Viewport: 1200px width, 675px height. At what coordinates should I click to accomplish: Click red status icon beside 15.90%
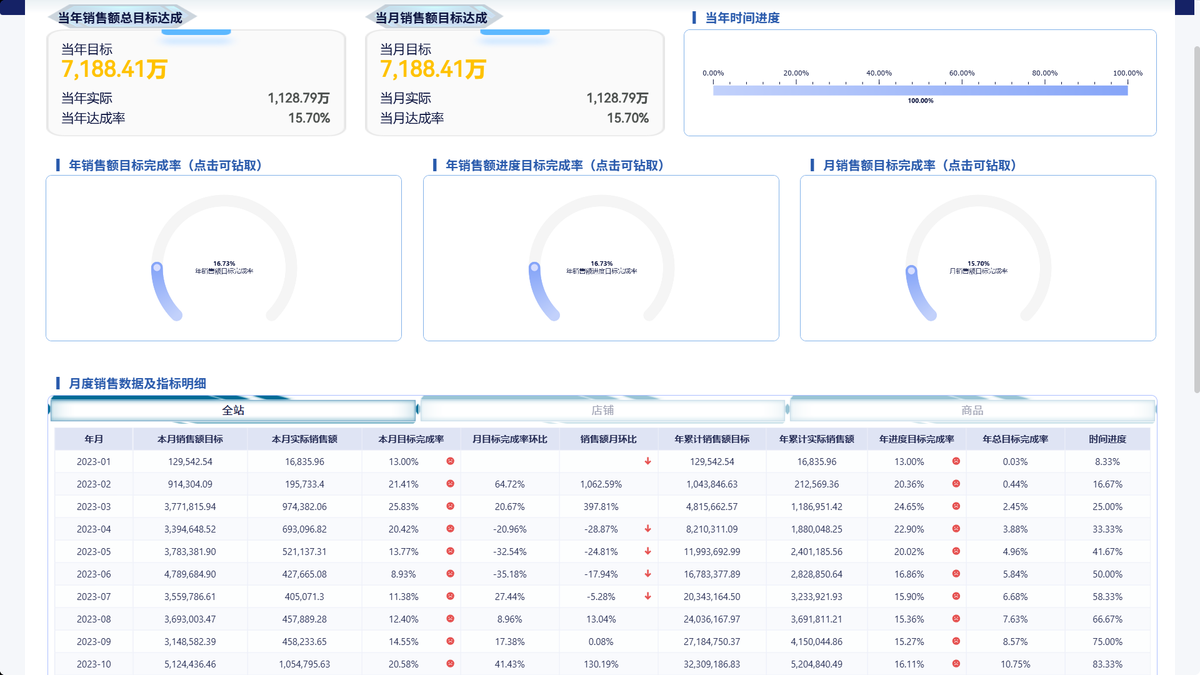pyautogui.click(x=956, y=596)
